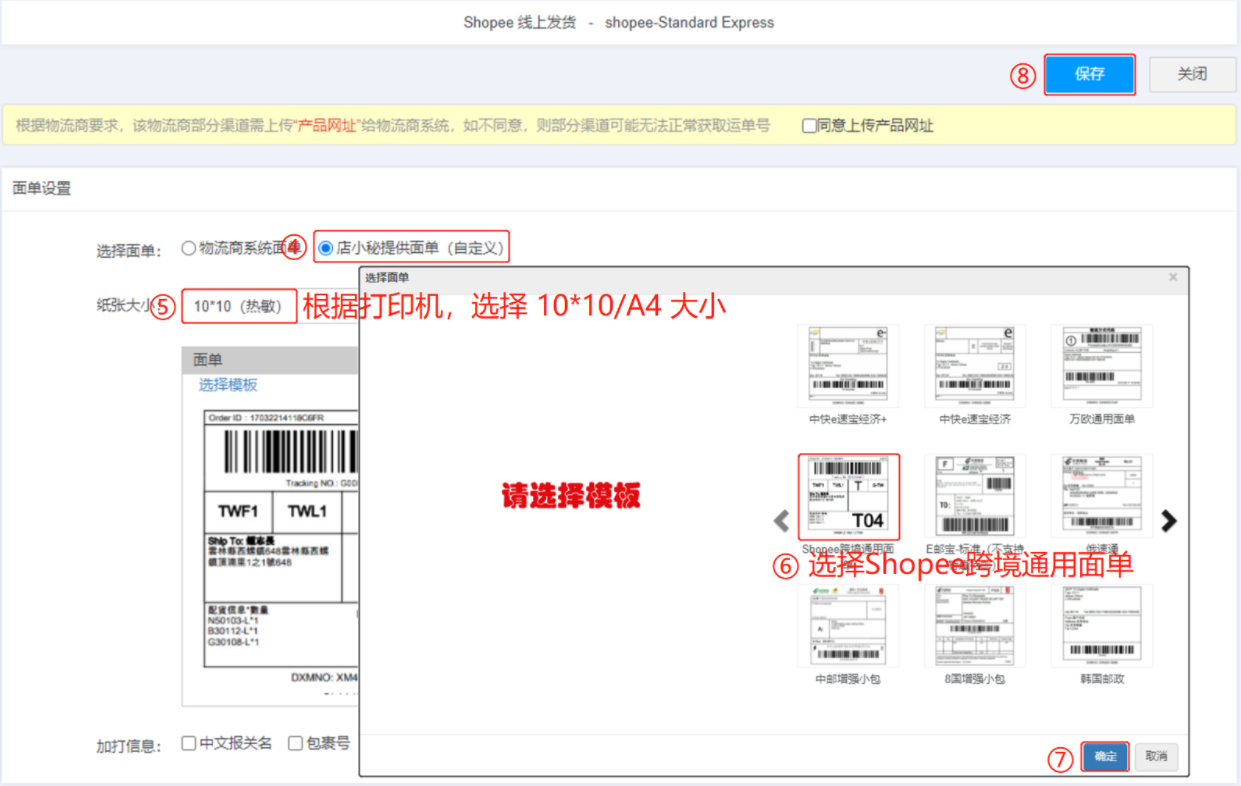The height and width of the screenshot is (786, 1241).
Task: Select the E邮宝-标准 template thumbnail
Action: click(975, 496)
